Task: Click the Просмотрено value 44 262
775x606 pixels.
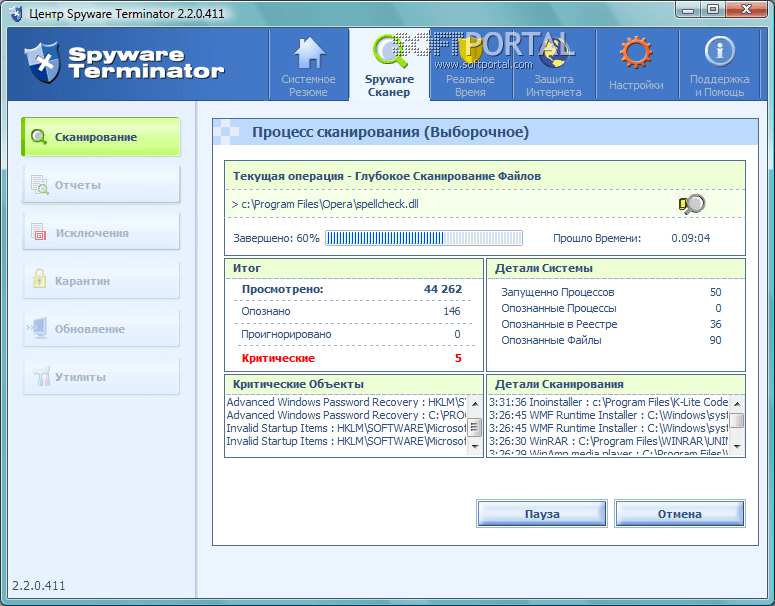Action: (443, 289)
